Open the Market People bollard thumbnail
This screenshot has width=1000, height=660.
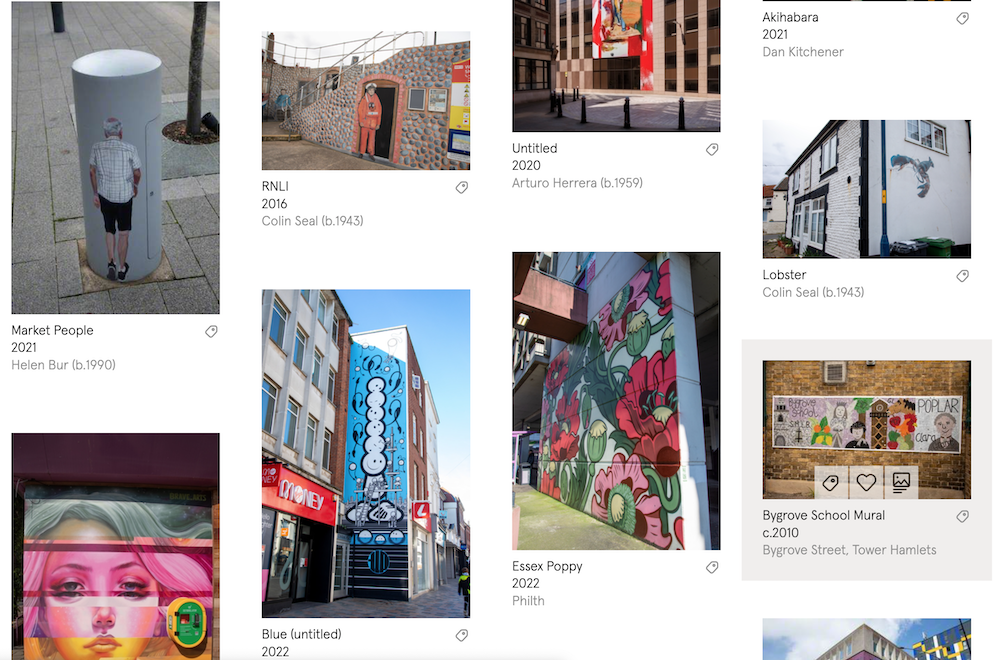[x=115, y=157]
